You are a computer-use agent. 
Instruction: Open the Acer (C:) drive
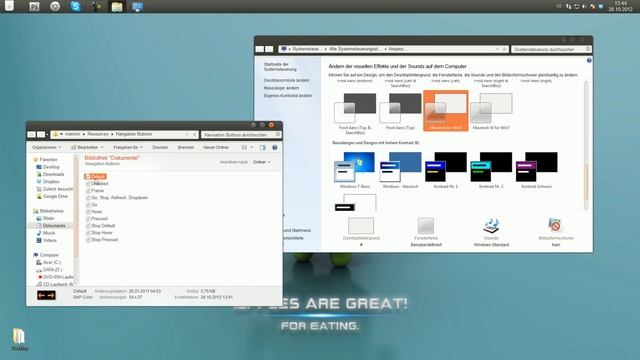pyautogui.click(x=51, y=262)
